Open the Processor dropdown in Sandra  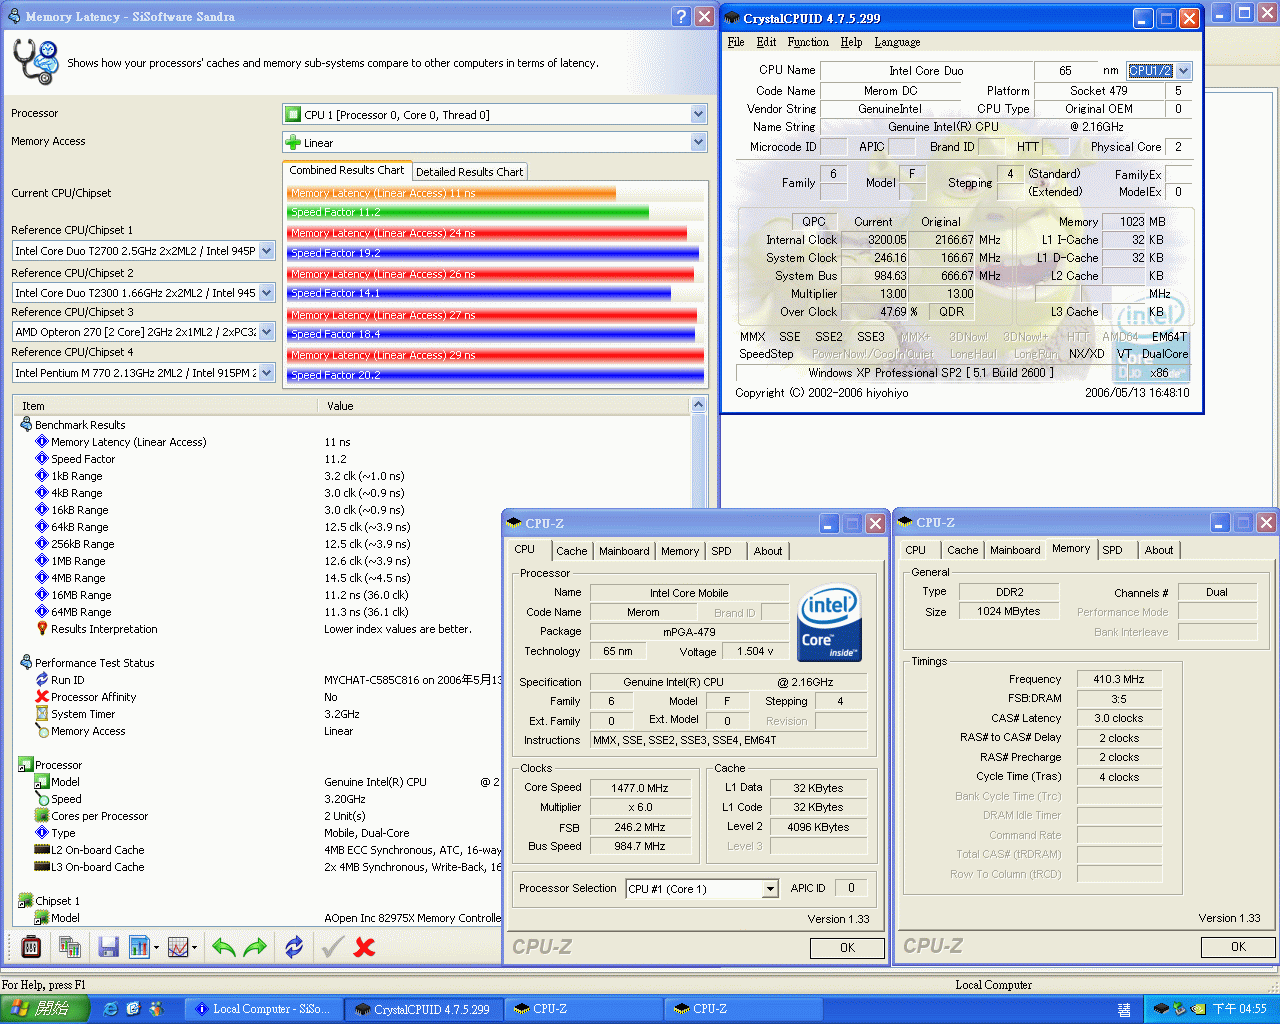tap(698, 114)
